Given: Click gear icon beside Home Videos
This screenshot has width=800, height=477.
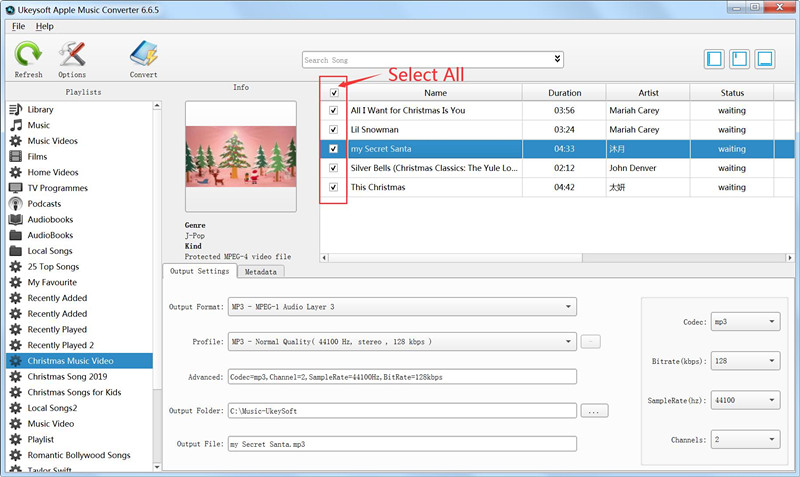Looking at the screenshot, I should (16, 172).
